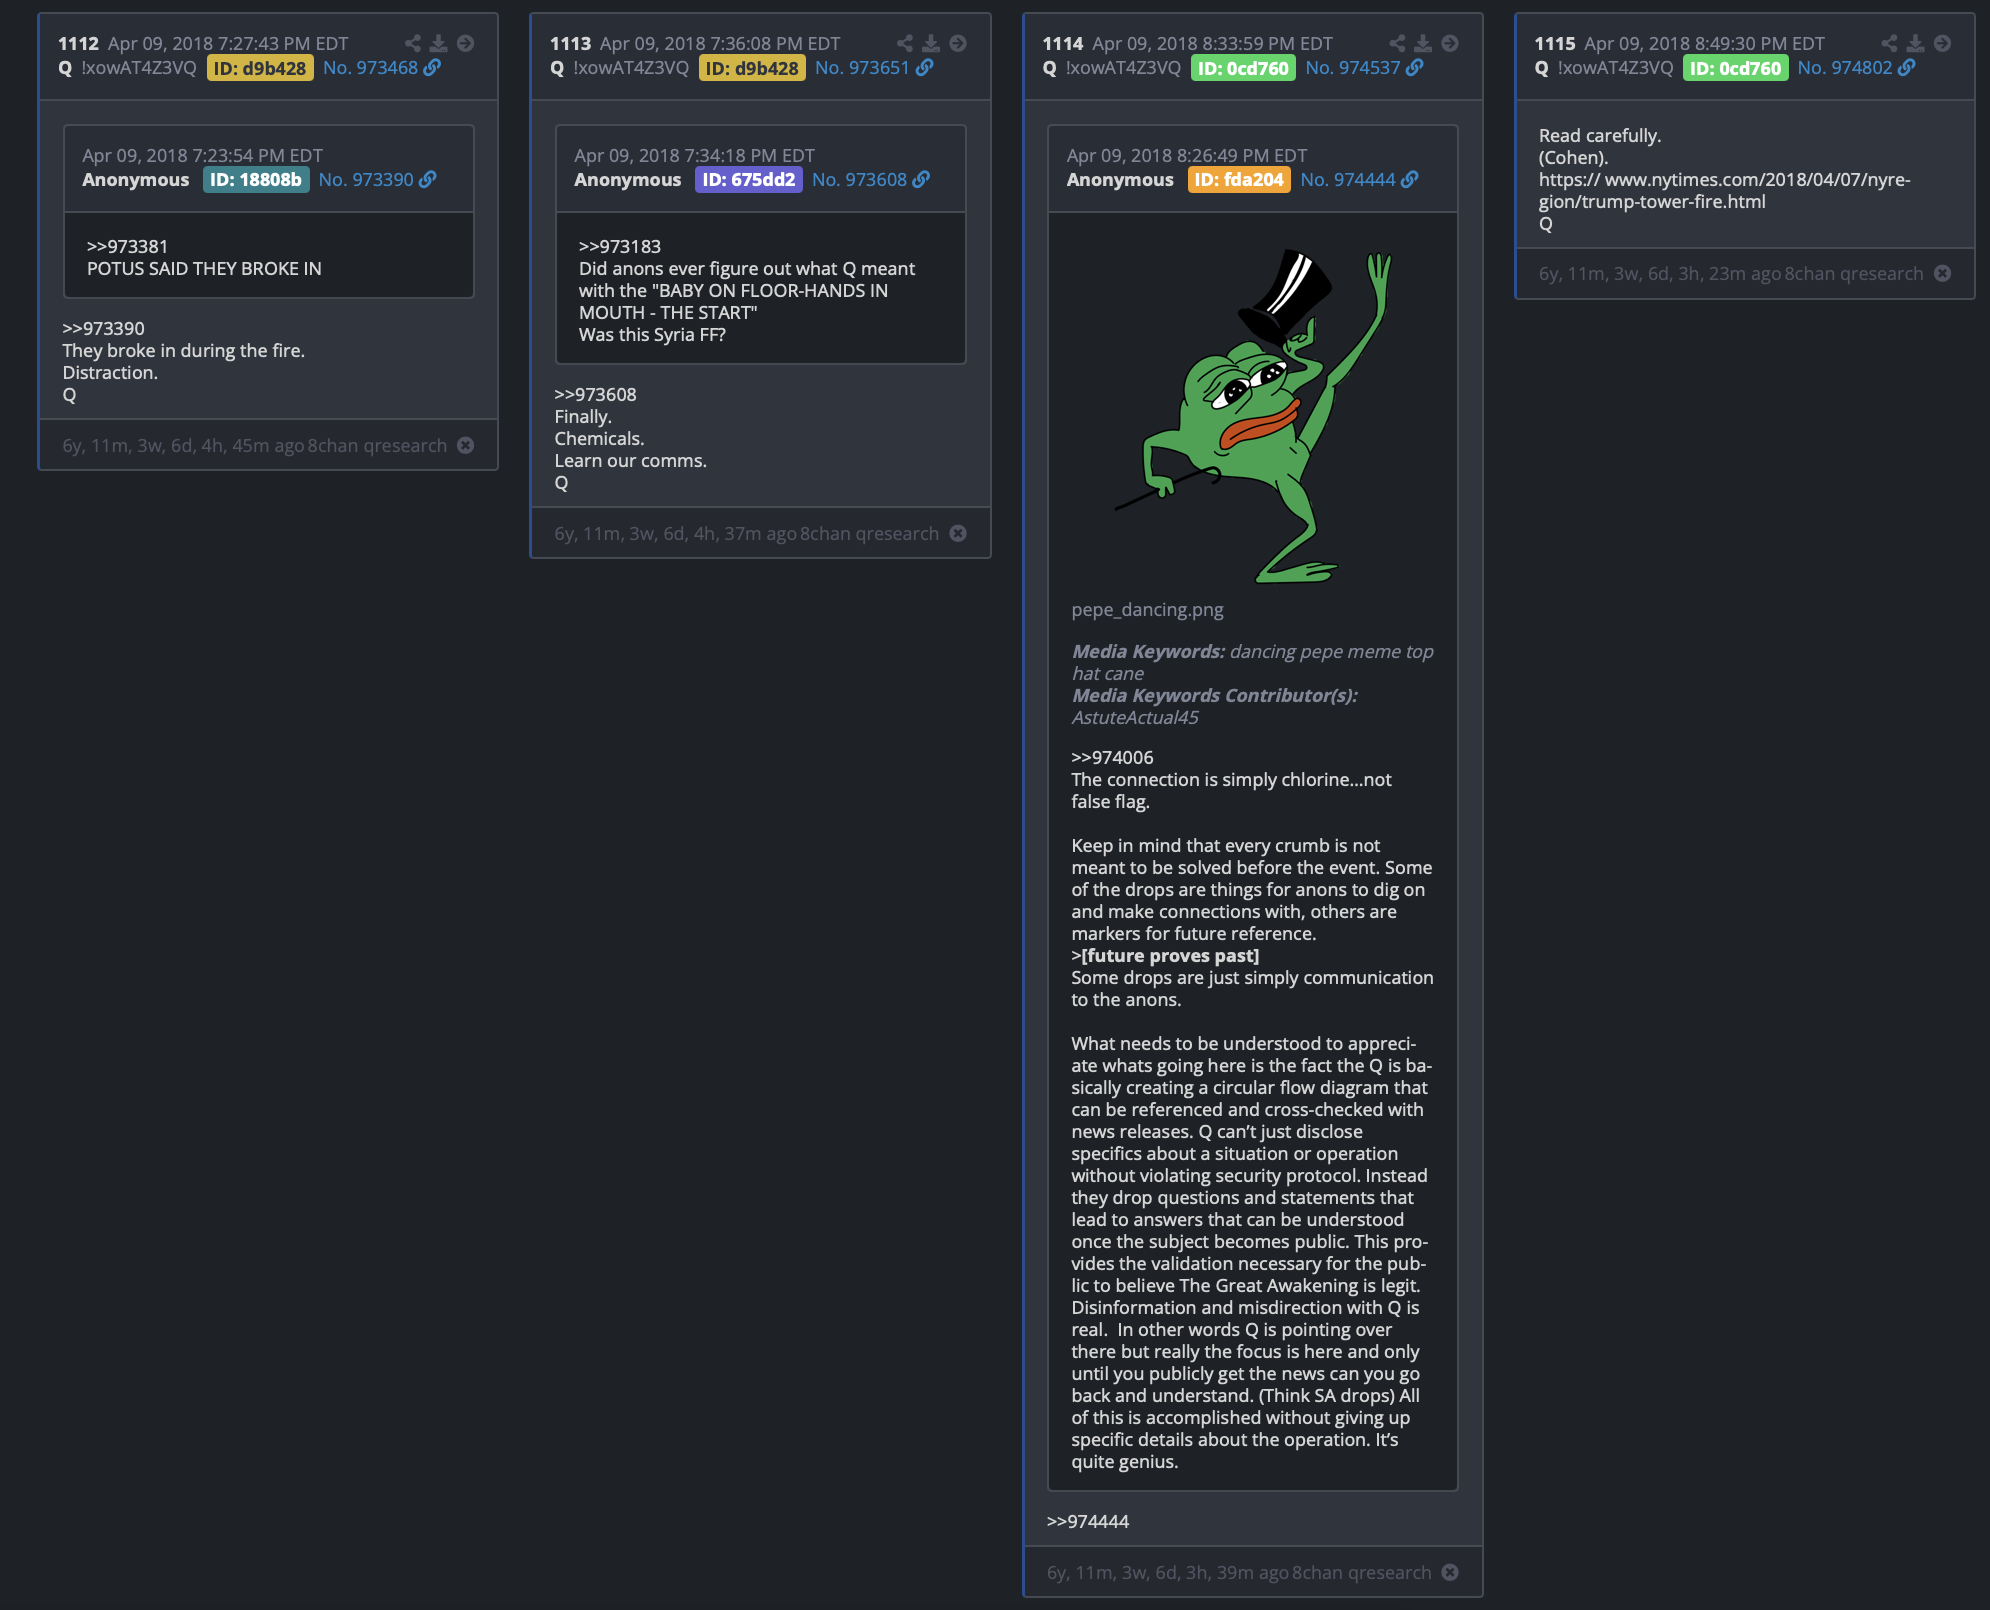Viewport: 1990px width, 1610px height.
Task: Click the chain icon beside No. 973651
Action: 924,67
